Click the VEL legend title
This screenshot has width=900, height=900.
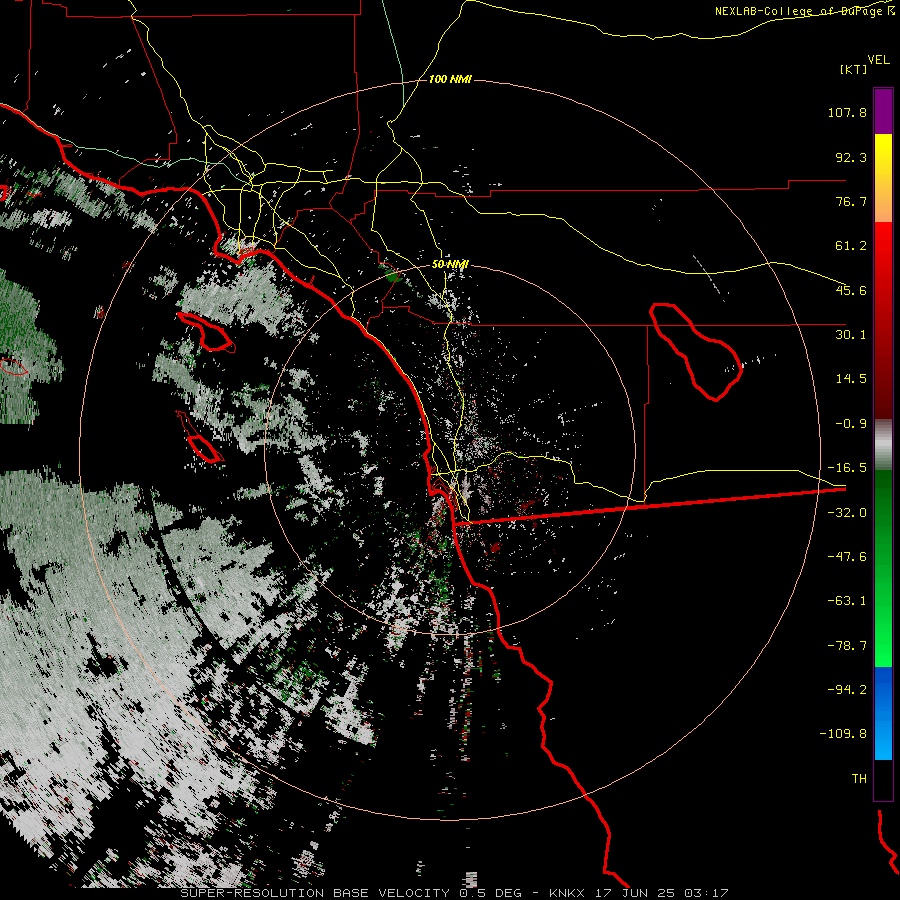pyautogui.click(x=878, y=60)
